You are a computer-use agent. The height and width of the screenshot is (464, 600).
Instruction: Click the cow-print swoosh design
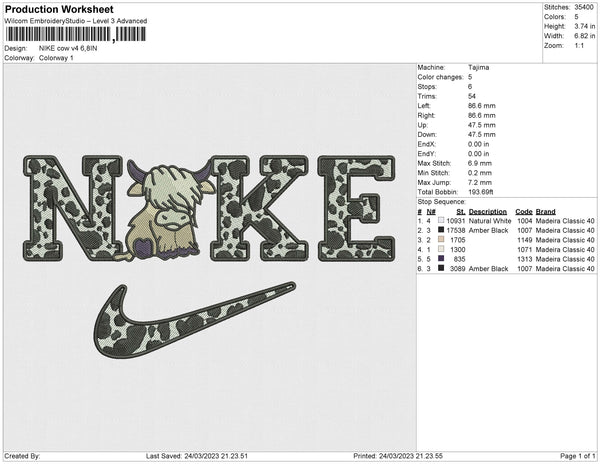coord(194,321)
